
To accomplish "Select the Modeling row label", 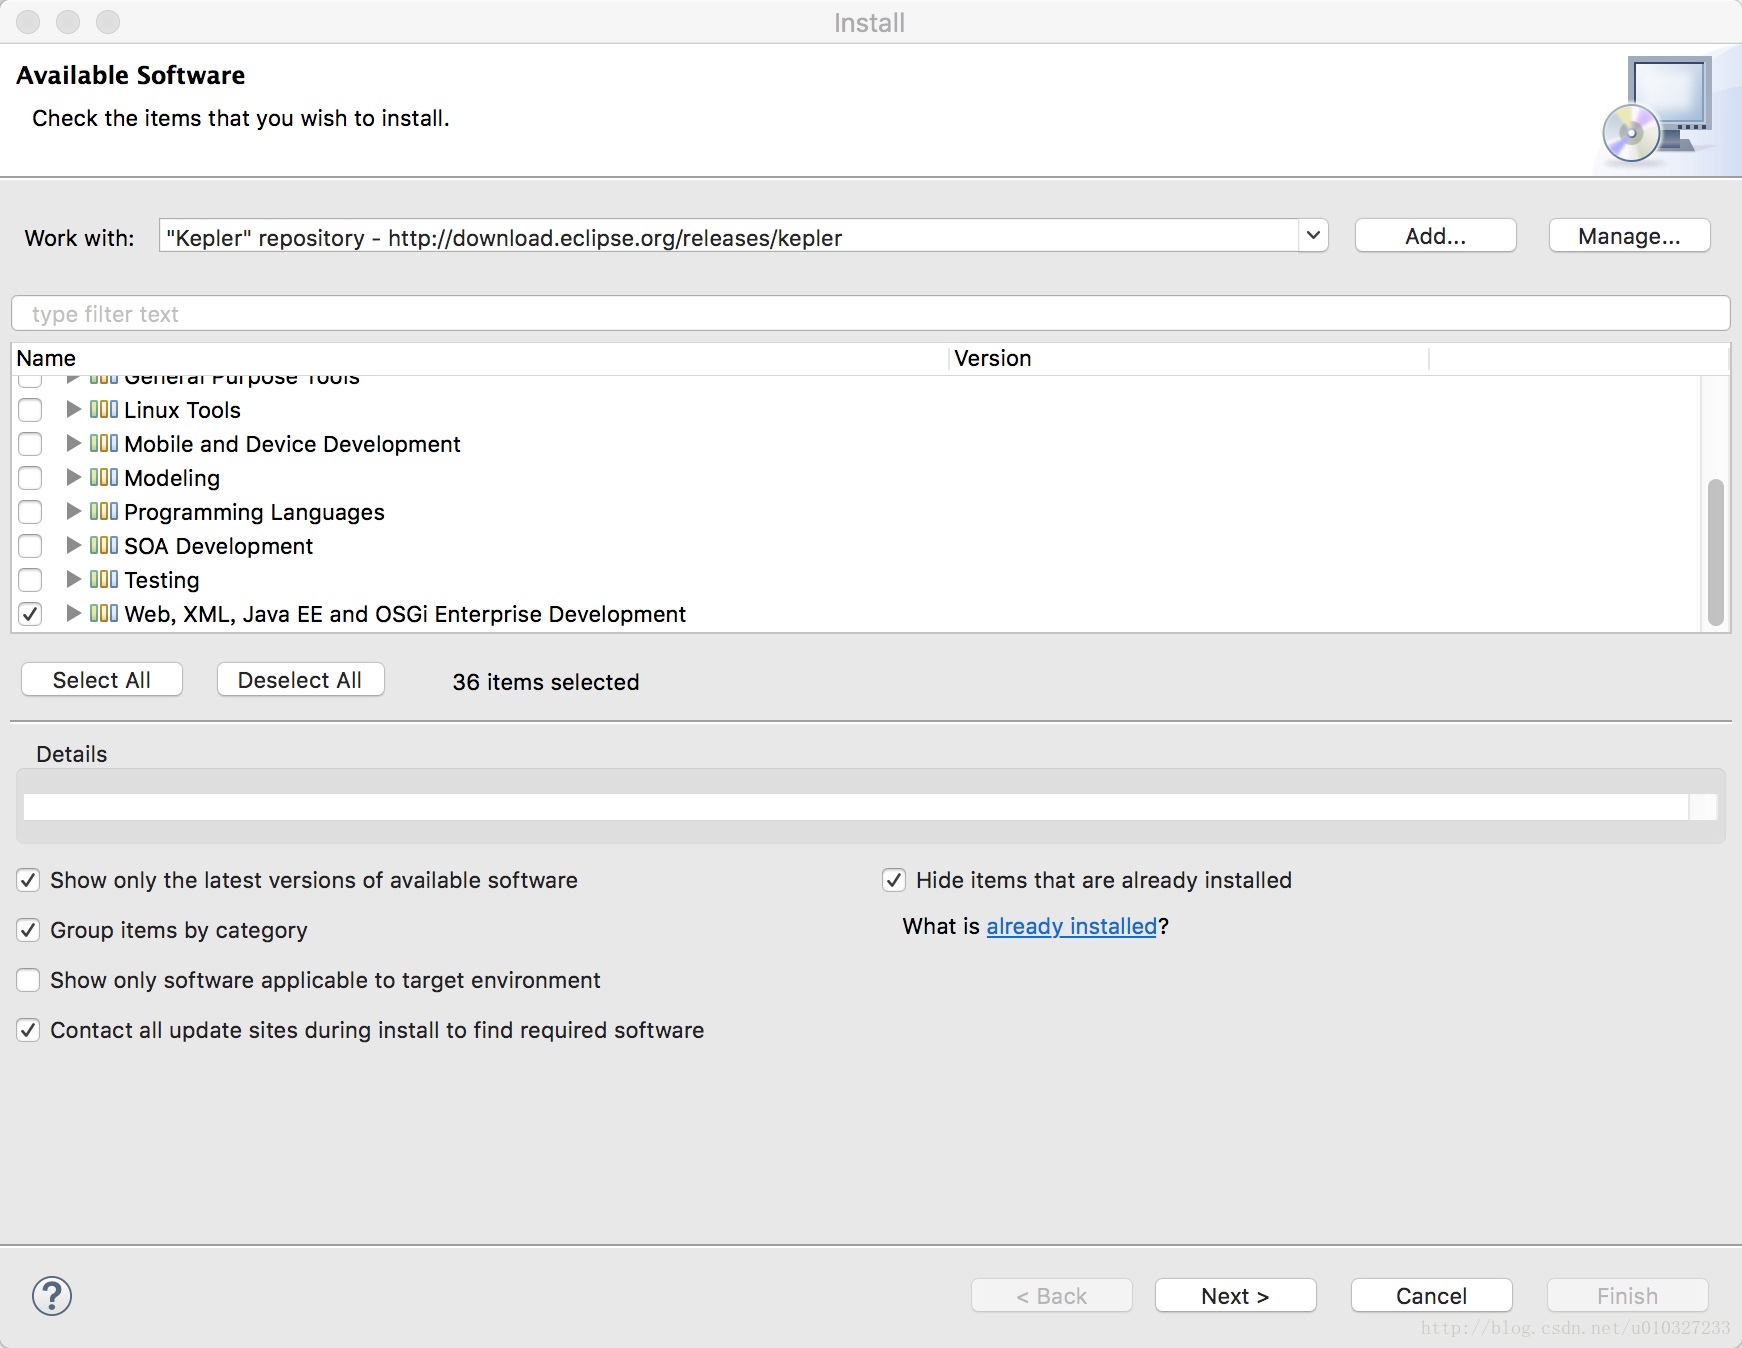I will pyautogui.click(x=172, y=478).
